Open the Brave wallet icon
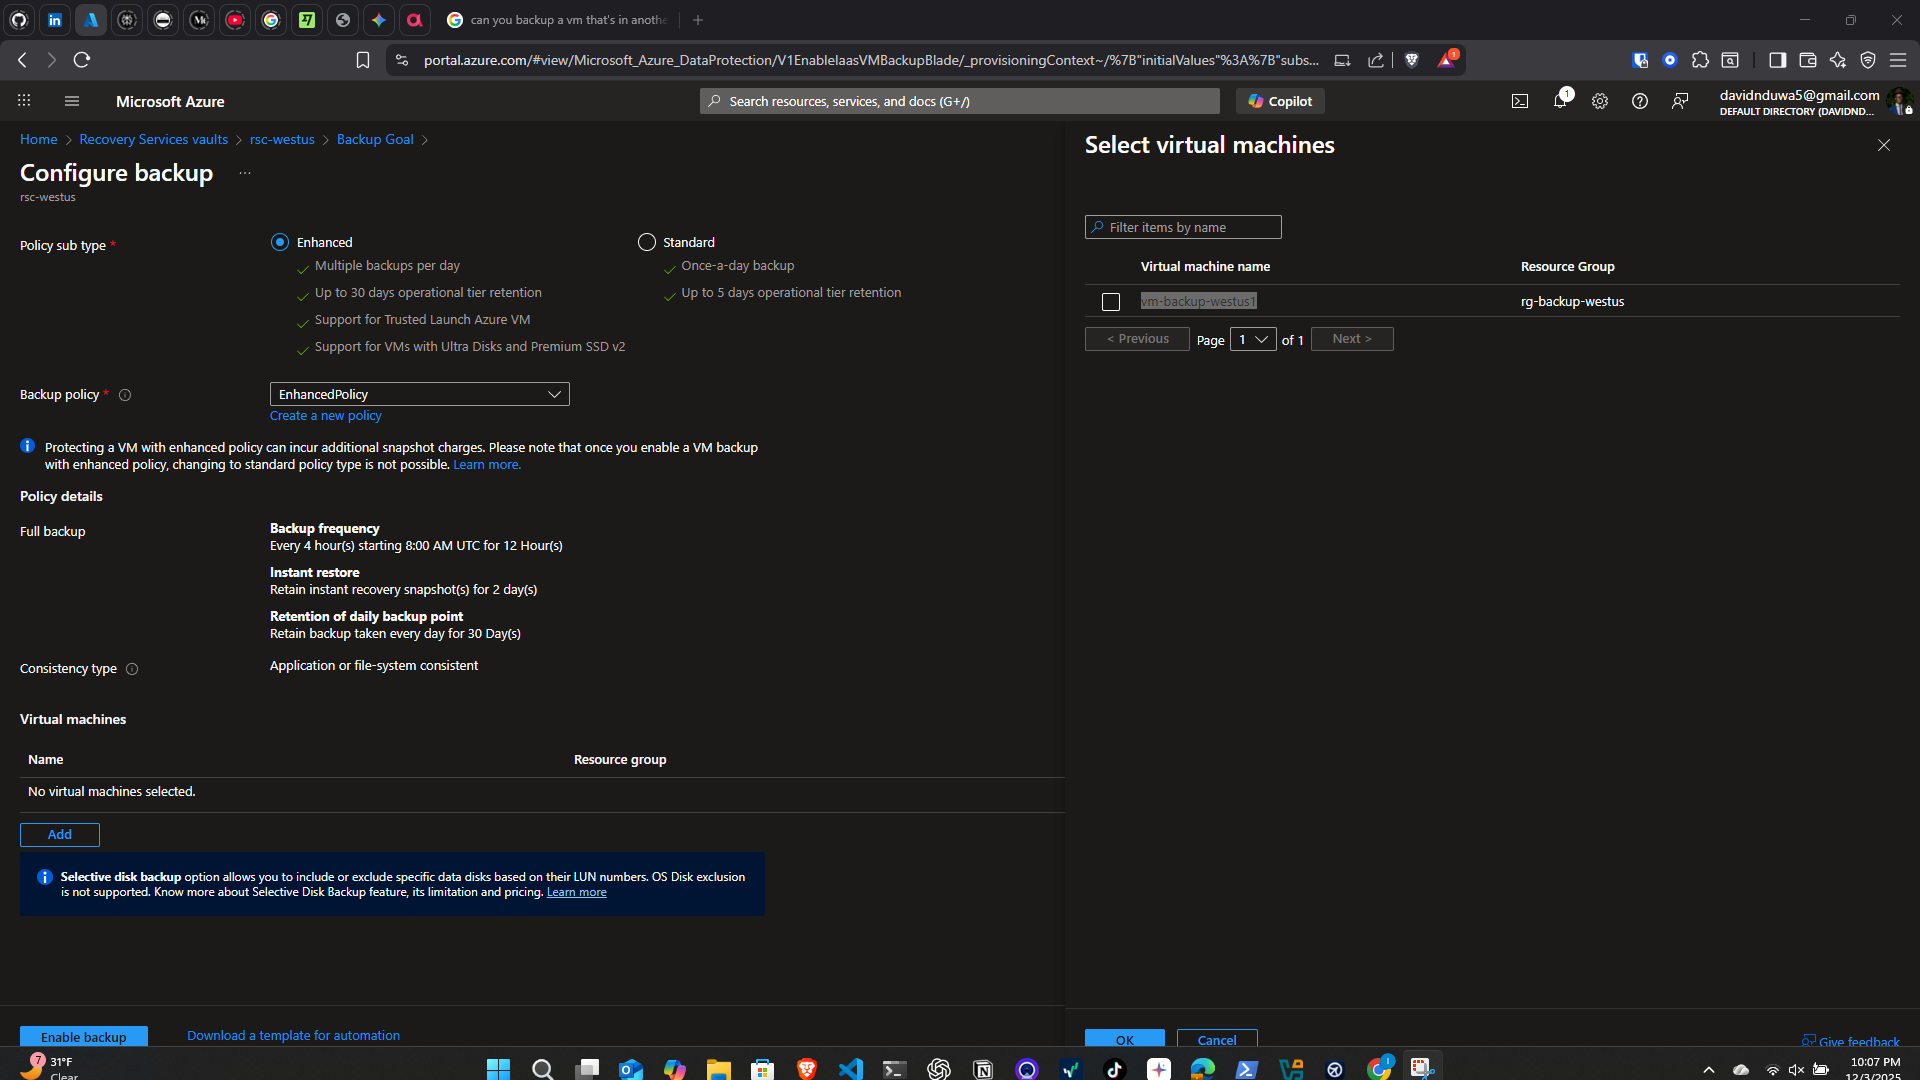Screen dimensions: 1920x1080 (x=1807, y=60)
